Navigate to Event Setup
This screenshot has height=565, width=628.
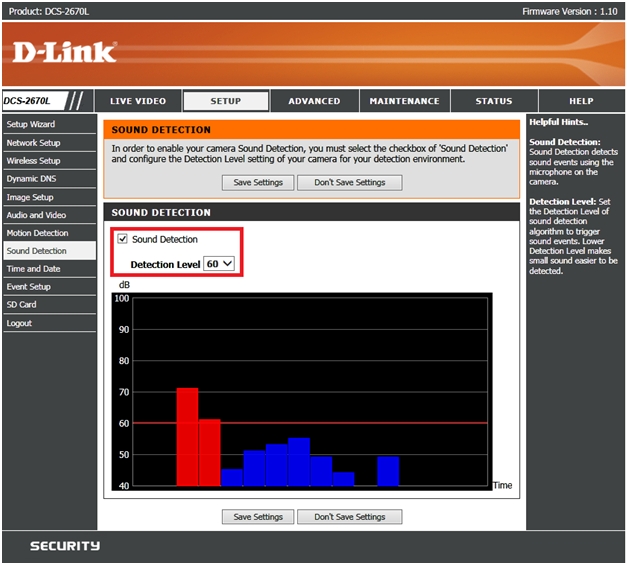pyautogui.click(x=29, y=287)
